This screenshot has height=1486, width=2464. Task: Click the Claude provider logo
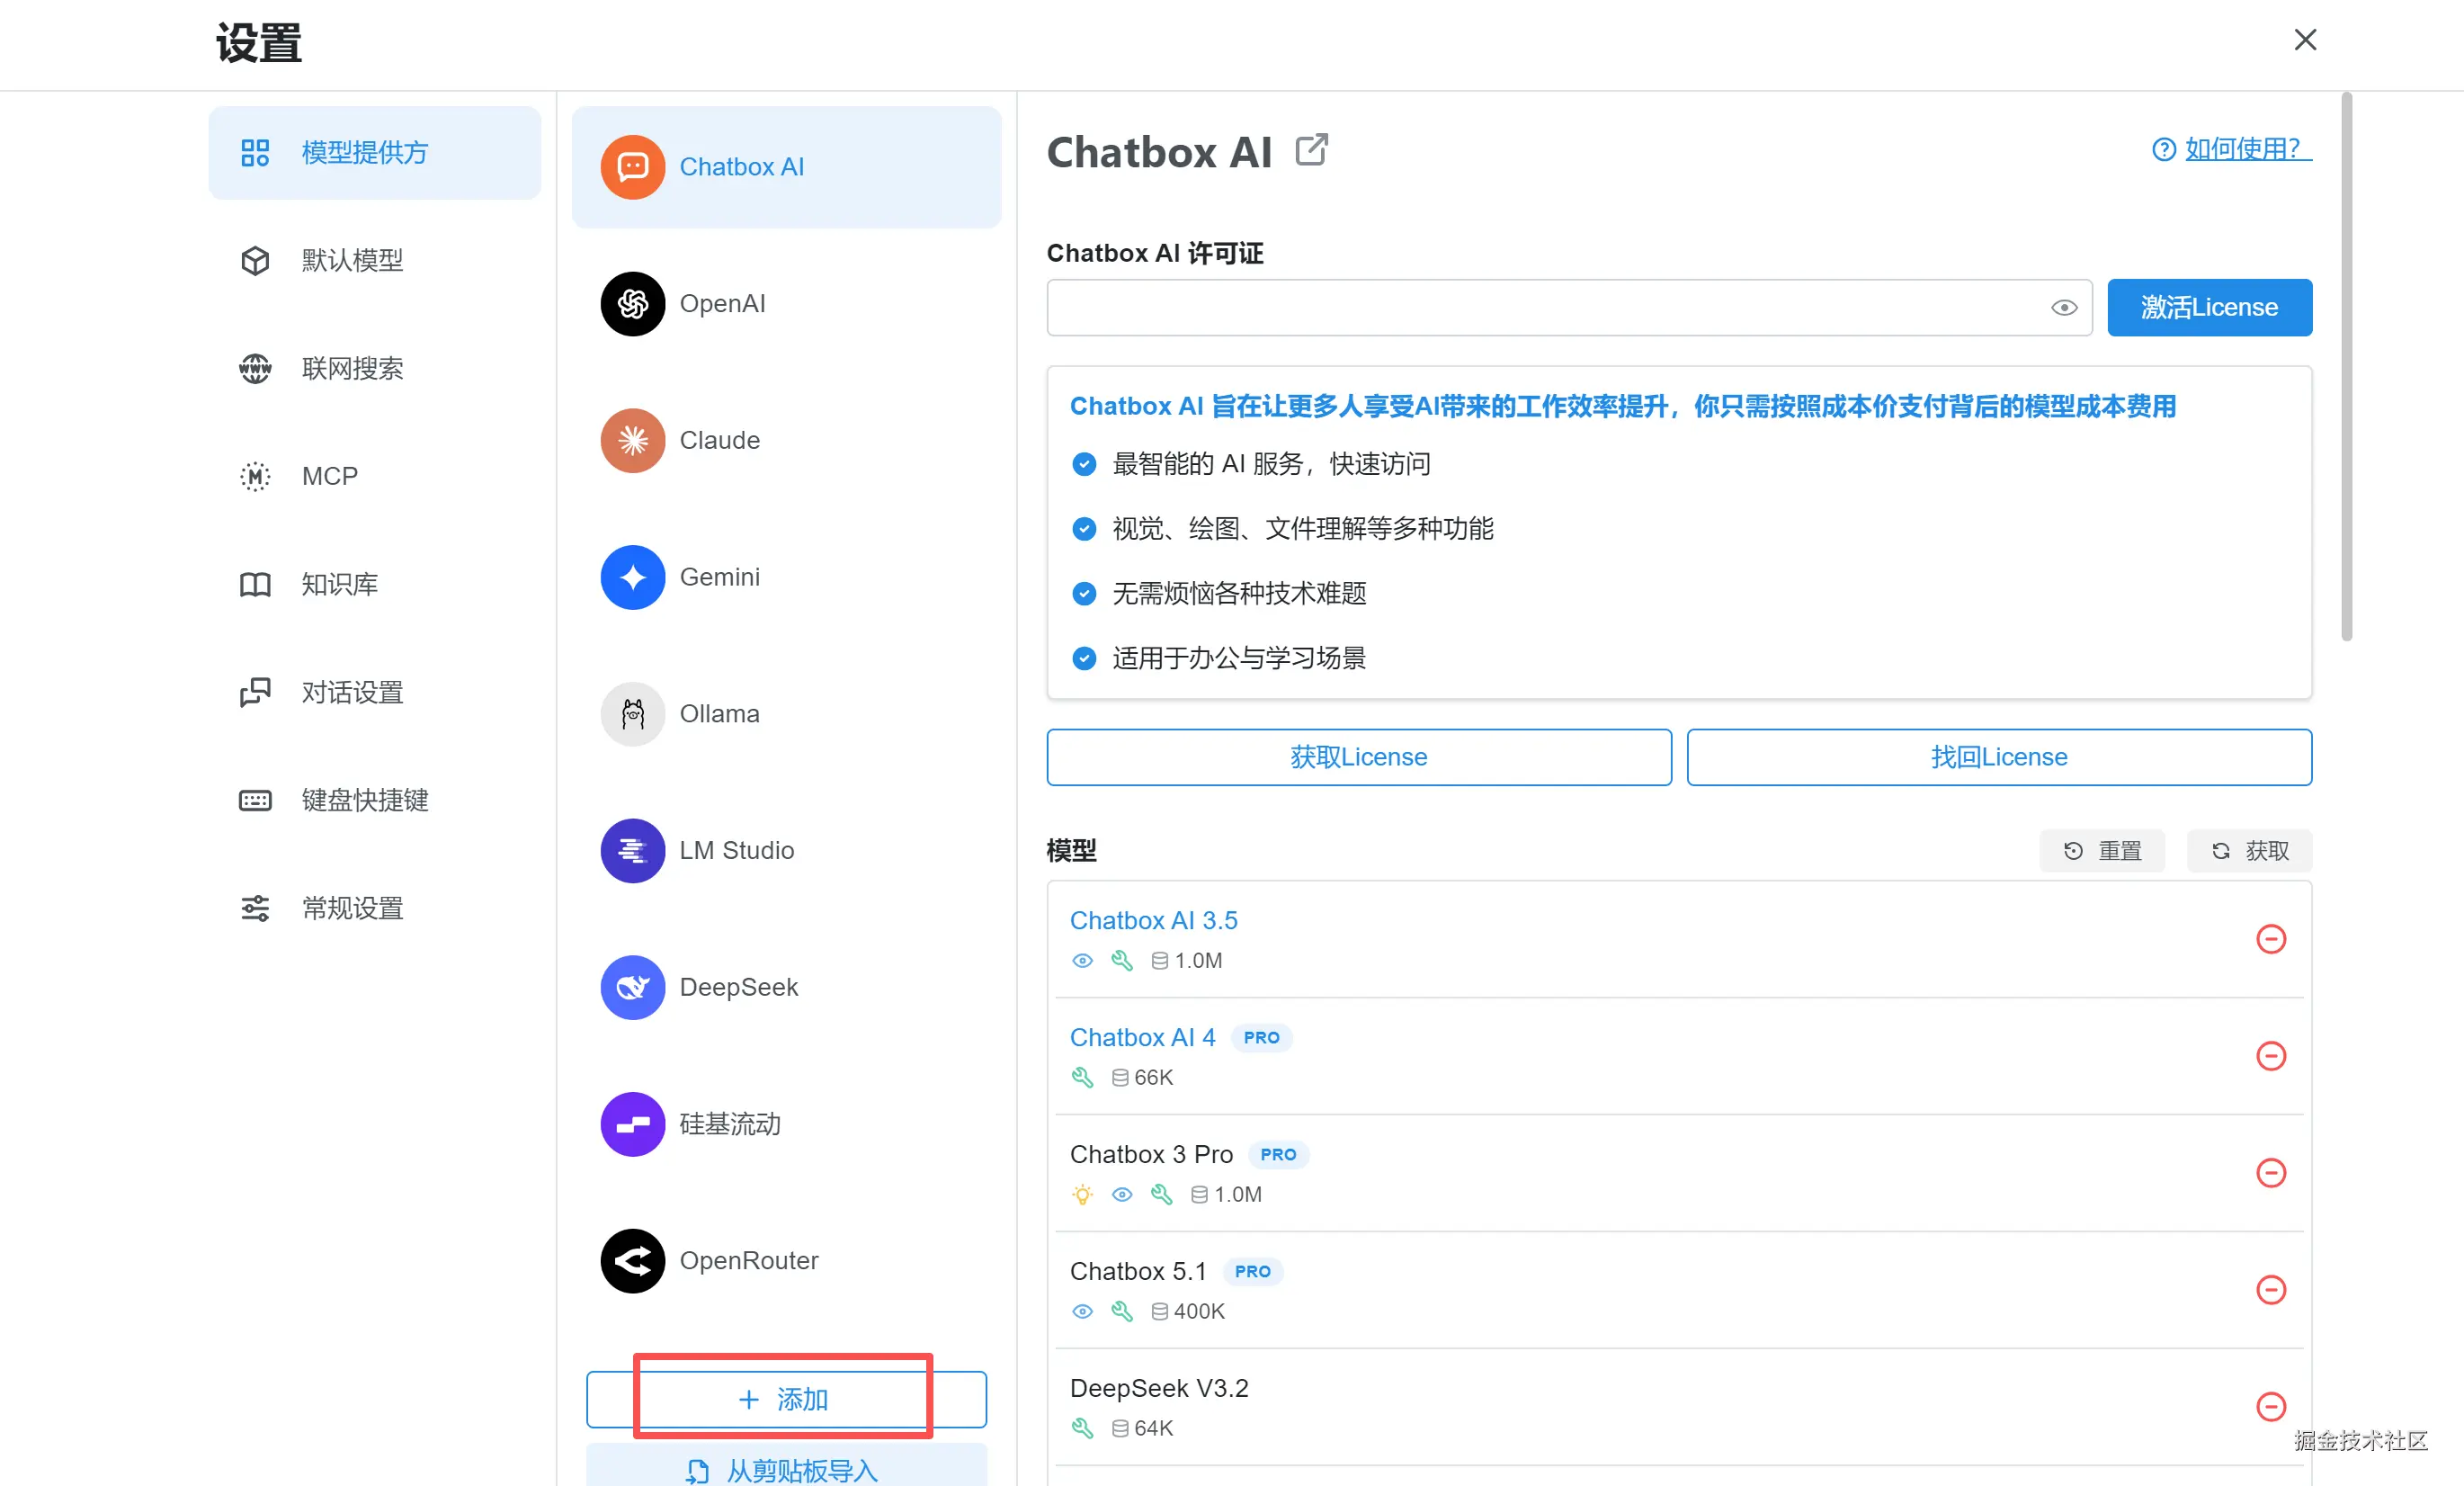click(633, 441)
